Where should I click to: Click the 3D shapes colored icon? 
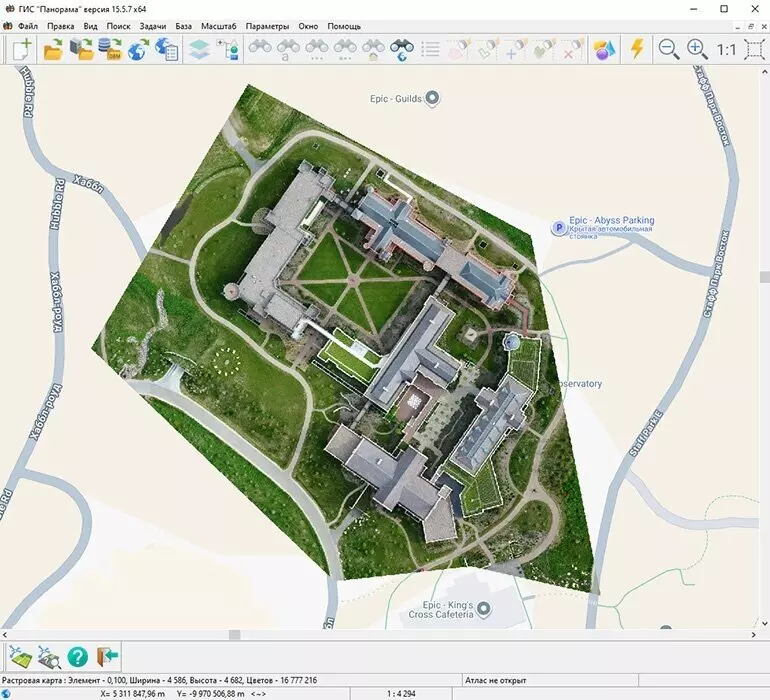point(605,50)
